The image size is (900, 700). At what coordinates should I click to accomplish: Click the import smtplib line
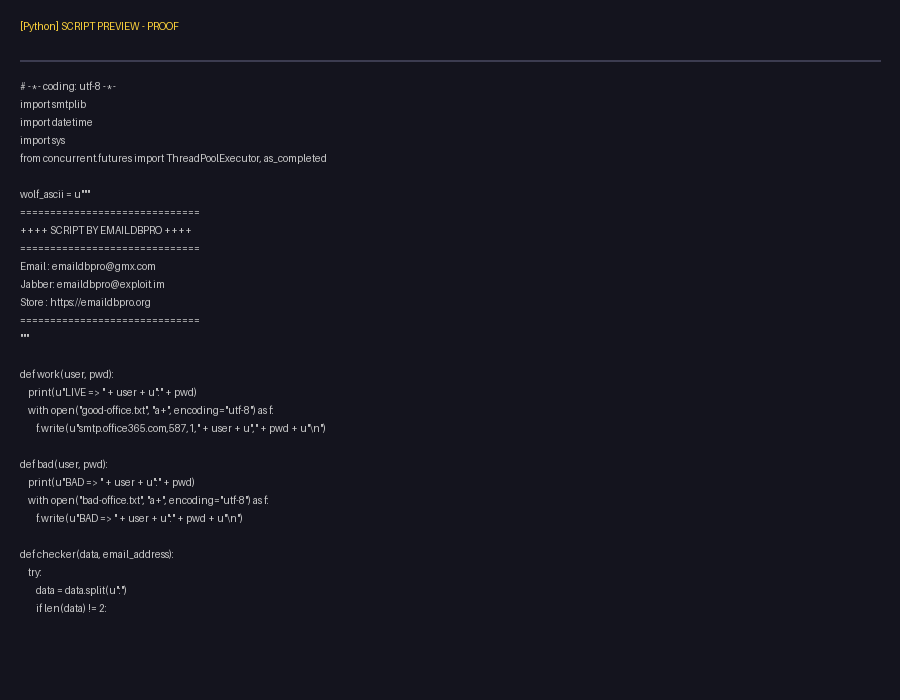point(55,104)
